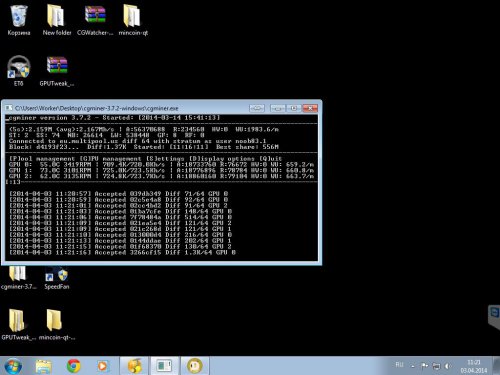Minimize the cgminer console window
500x375 pixels.
tap(277, 108)
